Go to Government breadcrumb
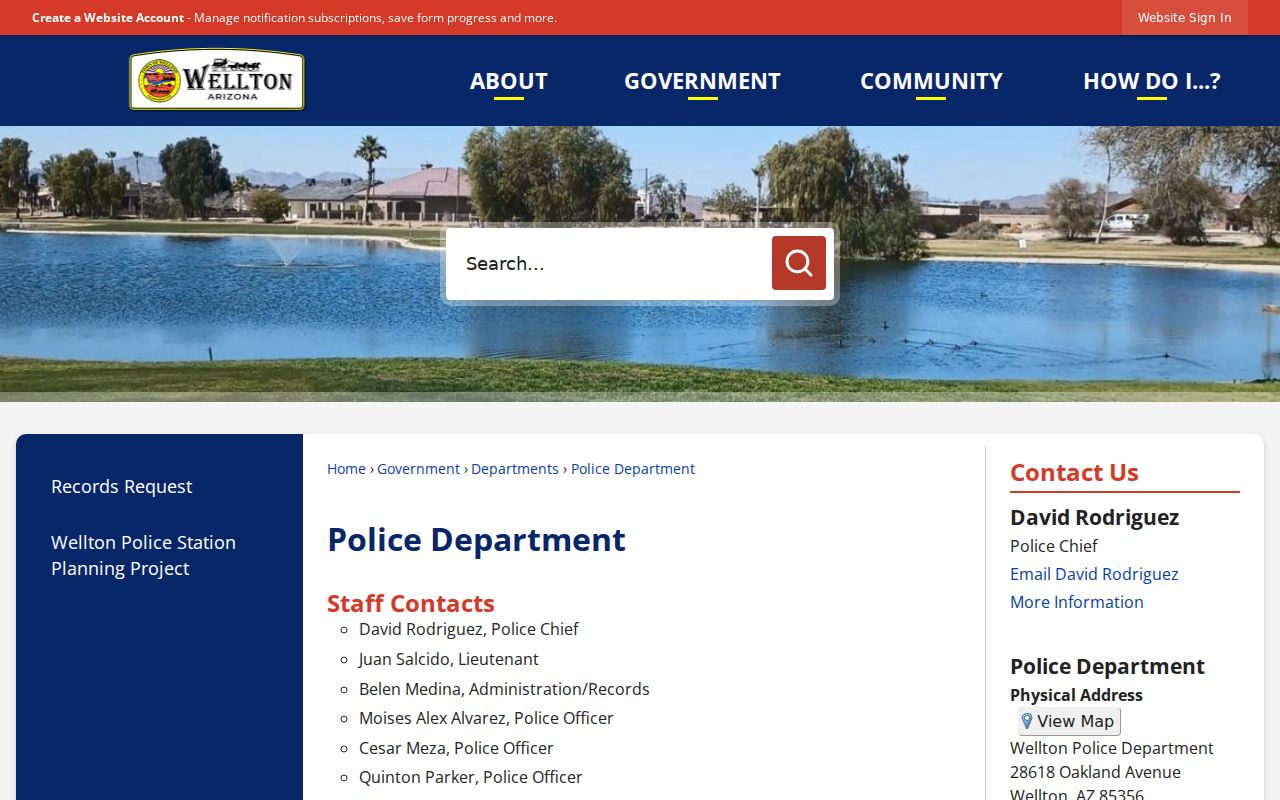The image size is (1280, 800). (418, 469)
